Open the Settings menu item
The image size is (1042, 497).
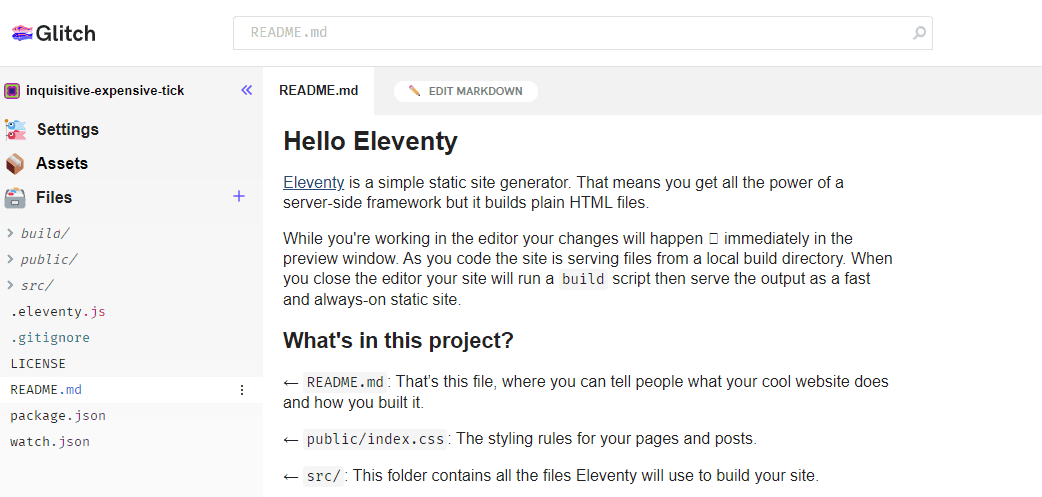(68, 129)
